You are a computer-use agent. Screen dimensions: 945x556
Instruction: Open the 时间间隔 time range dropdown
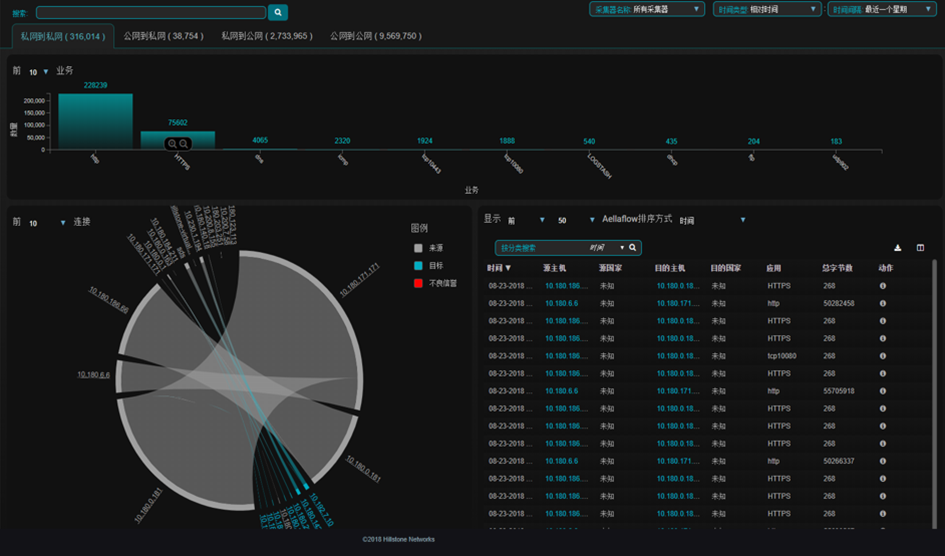pyautogui.click(x=882, y=9)
